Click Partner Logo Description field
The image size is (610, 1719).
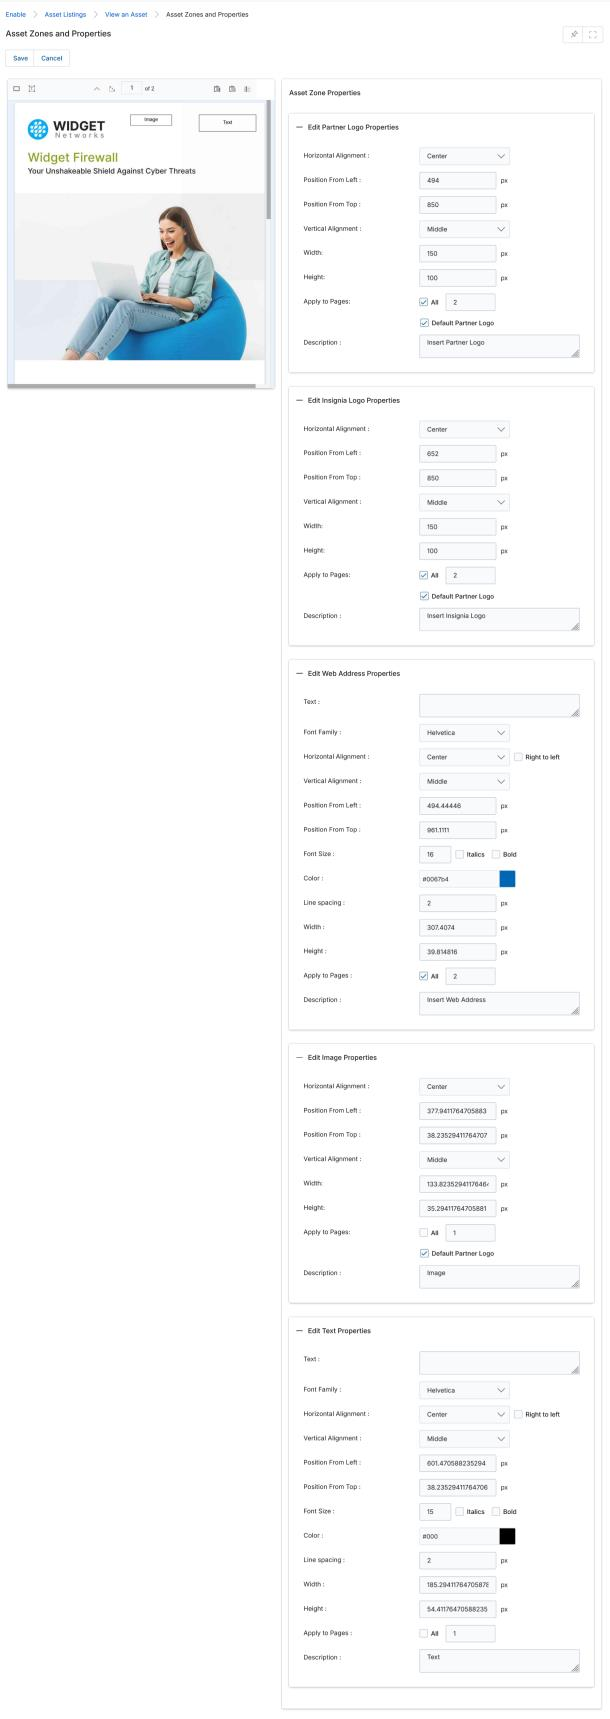click(499, 346)
